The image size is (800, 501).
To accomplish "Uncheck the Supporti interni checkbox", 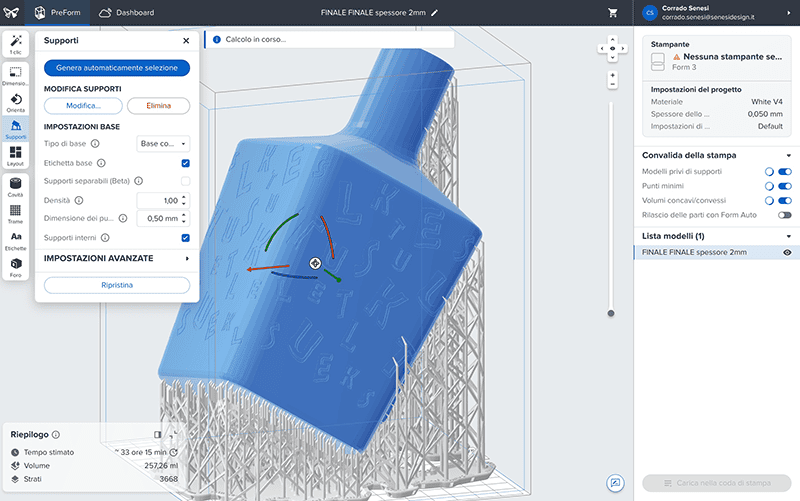I will 186,238.
